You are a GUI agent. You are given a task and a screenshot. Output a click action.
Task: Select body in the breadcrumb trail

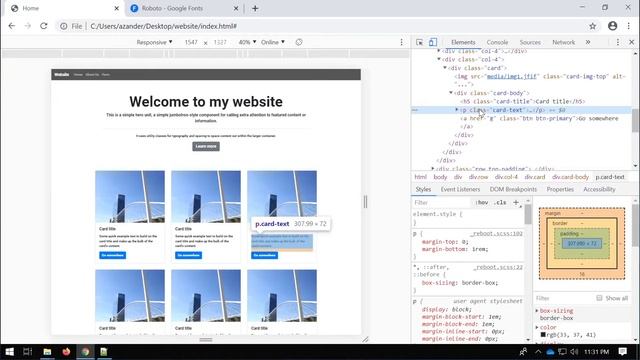440,177
